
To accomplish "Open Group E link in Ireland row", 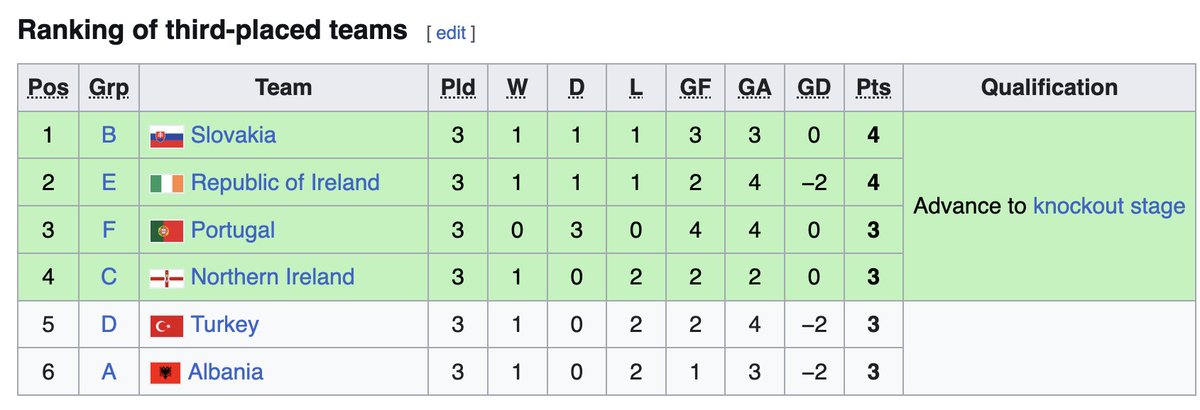I will point(110,183).
